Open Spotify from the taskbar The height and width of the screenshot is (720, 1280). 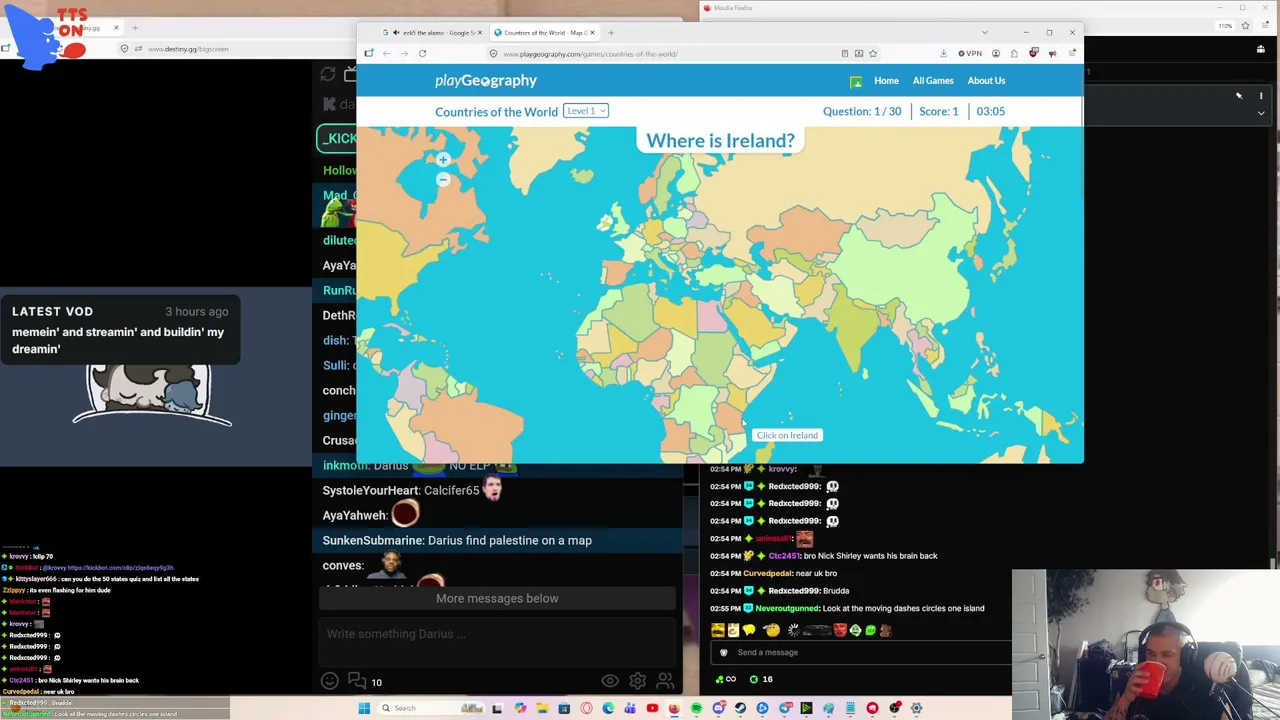click(x=696, y=708)
